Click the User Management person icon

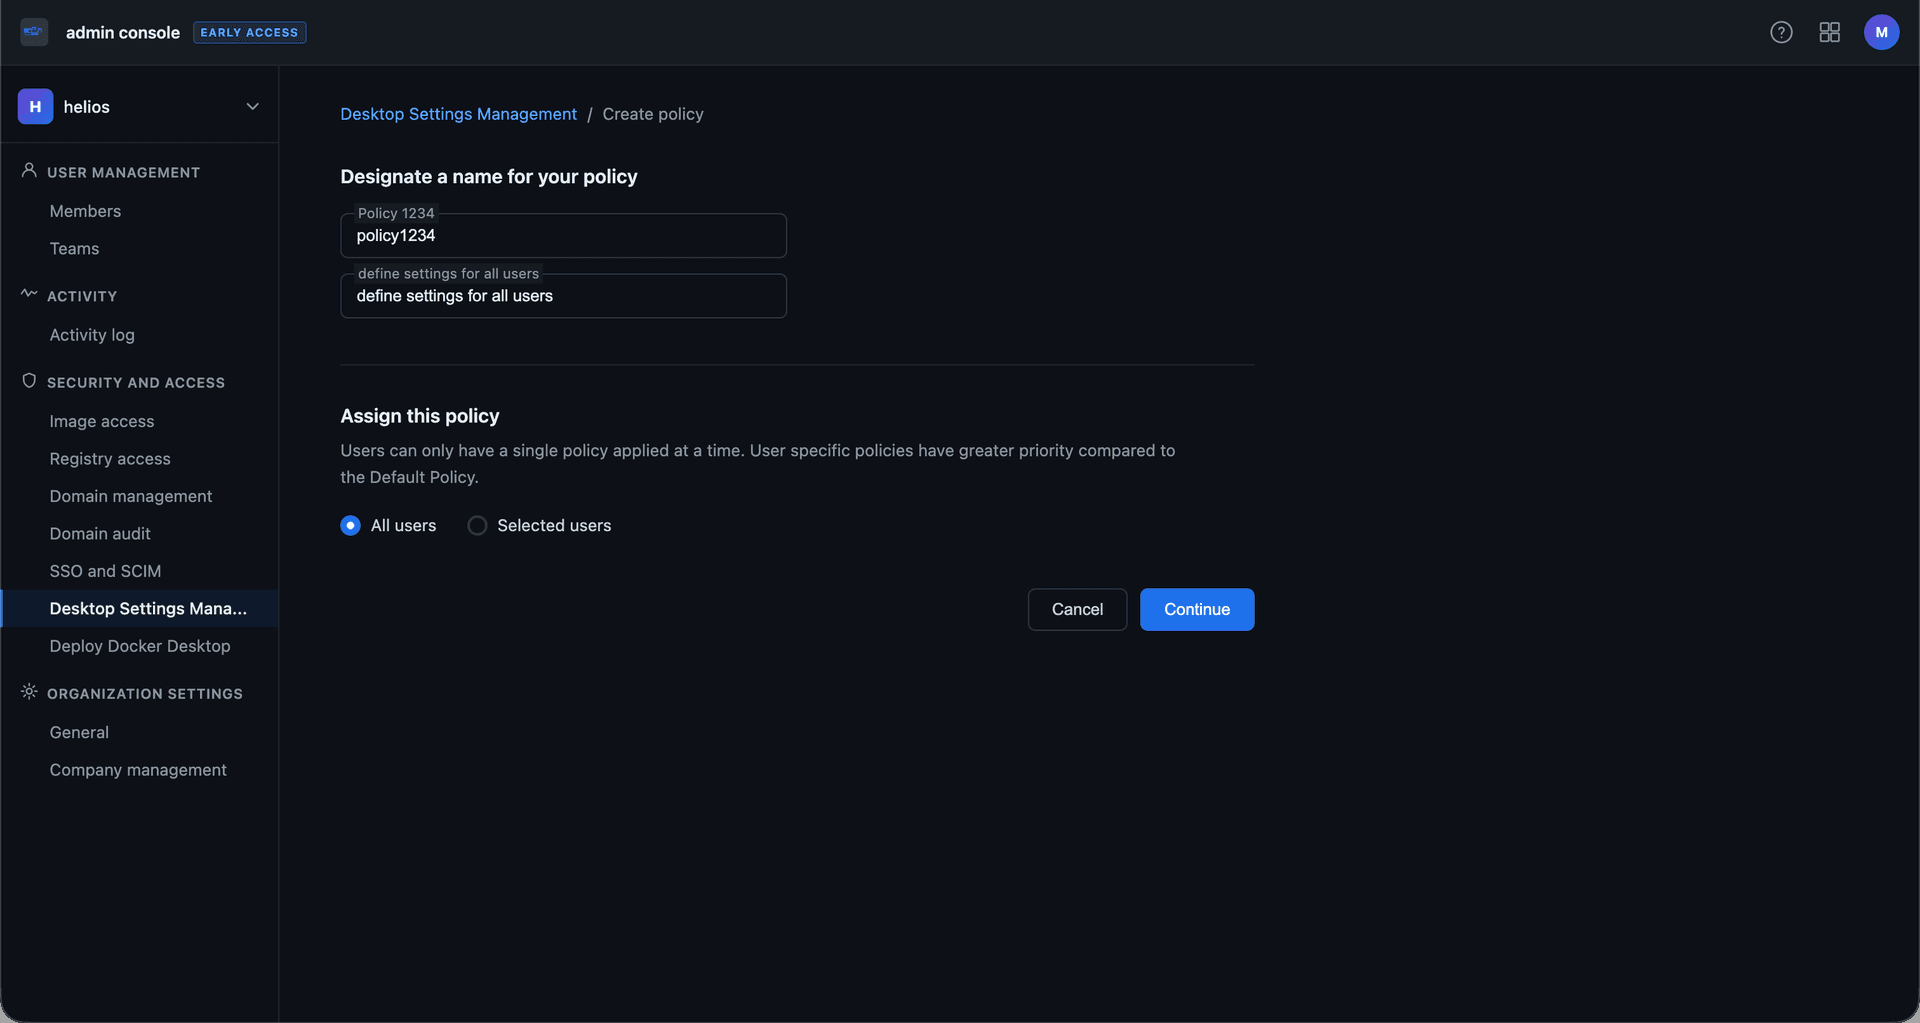pos(28,170)
